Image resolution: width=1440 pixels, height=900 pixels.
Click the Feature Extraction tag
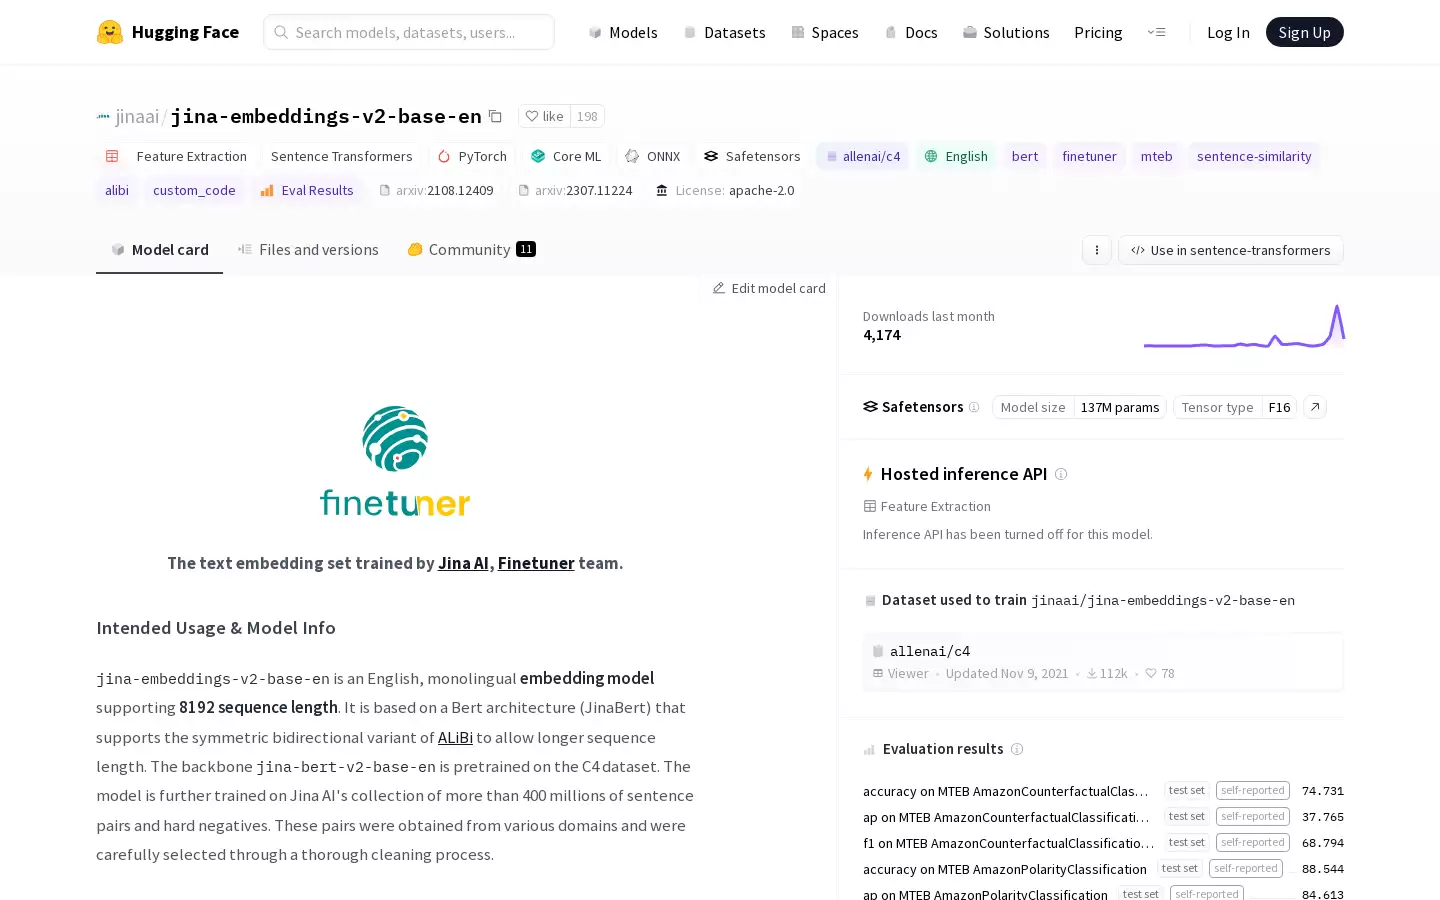[177, 156]
